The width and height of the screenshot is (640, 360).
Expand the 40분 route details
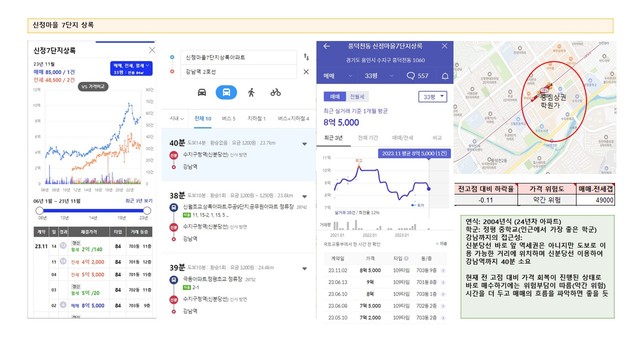point(304,144)
